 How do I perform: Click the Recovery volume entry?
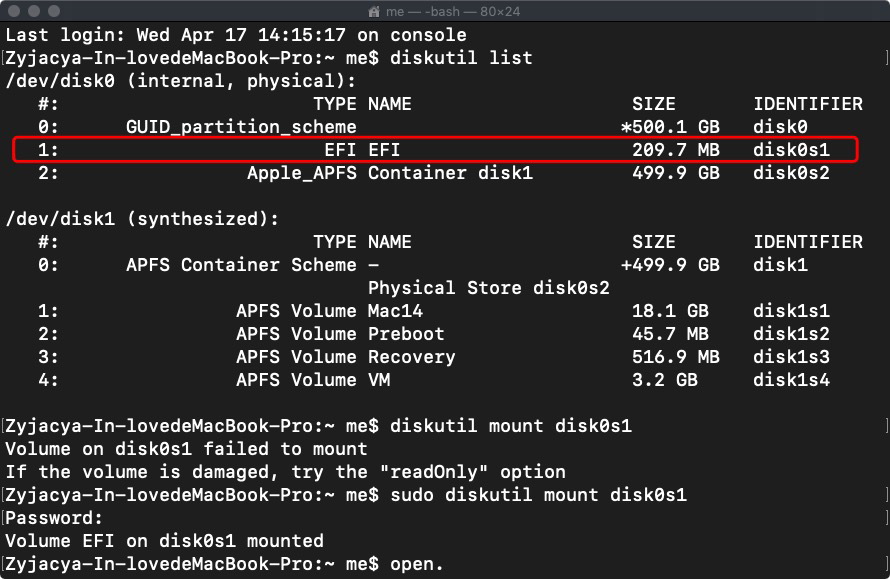[411, 357]
